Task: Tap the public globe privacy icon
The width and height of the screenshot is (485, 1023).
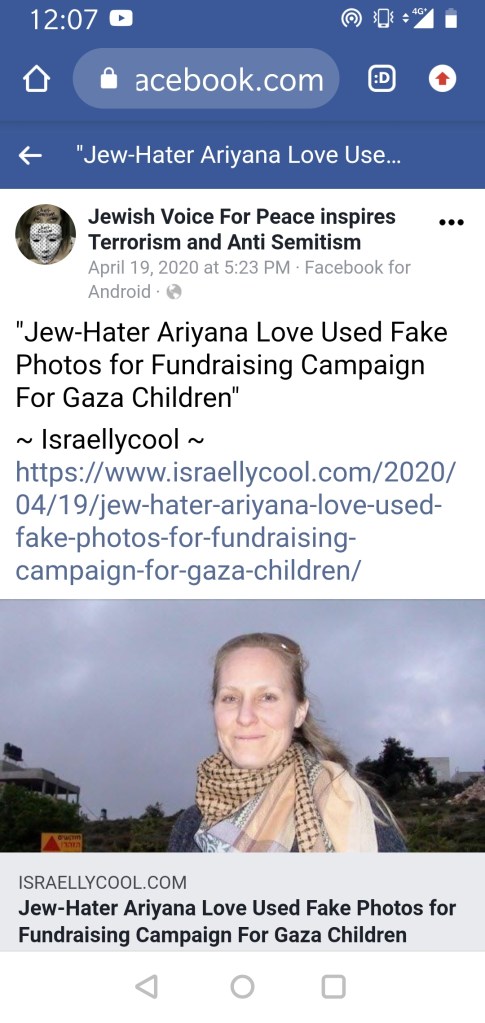Action: click(x=174, y=292)
